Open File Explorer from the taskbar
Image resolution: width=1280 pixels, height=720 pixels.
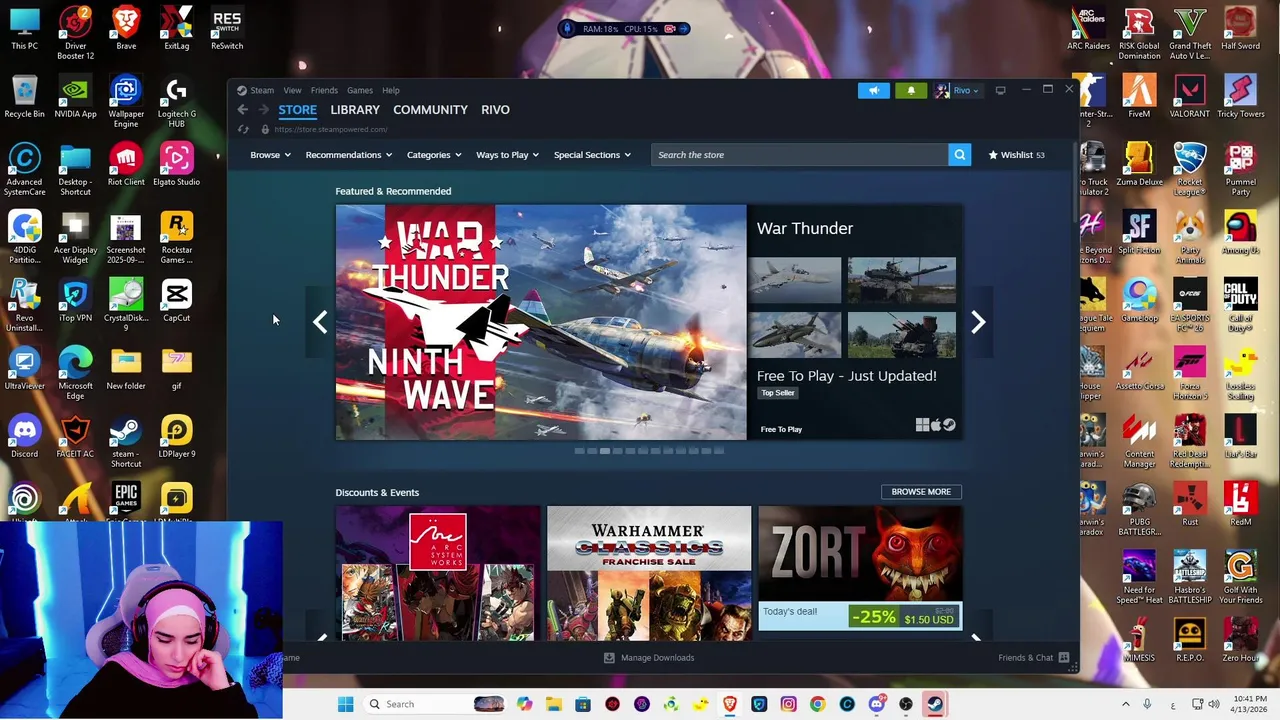(553, 704)
